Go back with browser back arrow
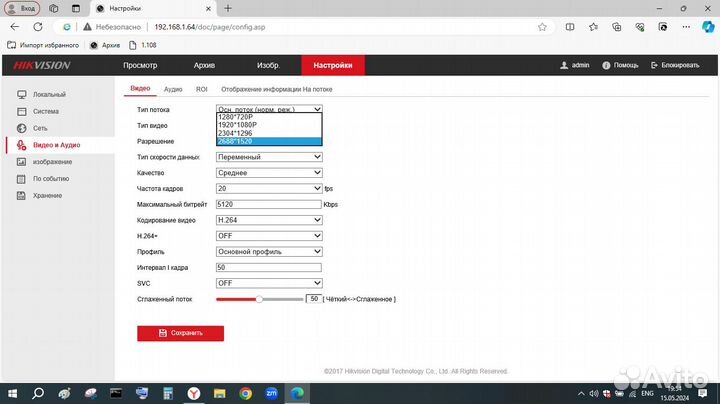 pos(15,27)
